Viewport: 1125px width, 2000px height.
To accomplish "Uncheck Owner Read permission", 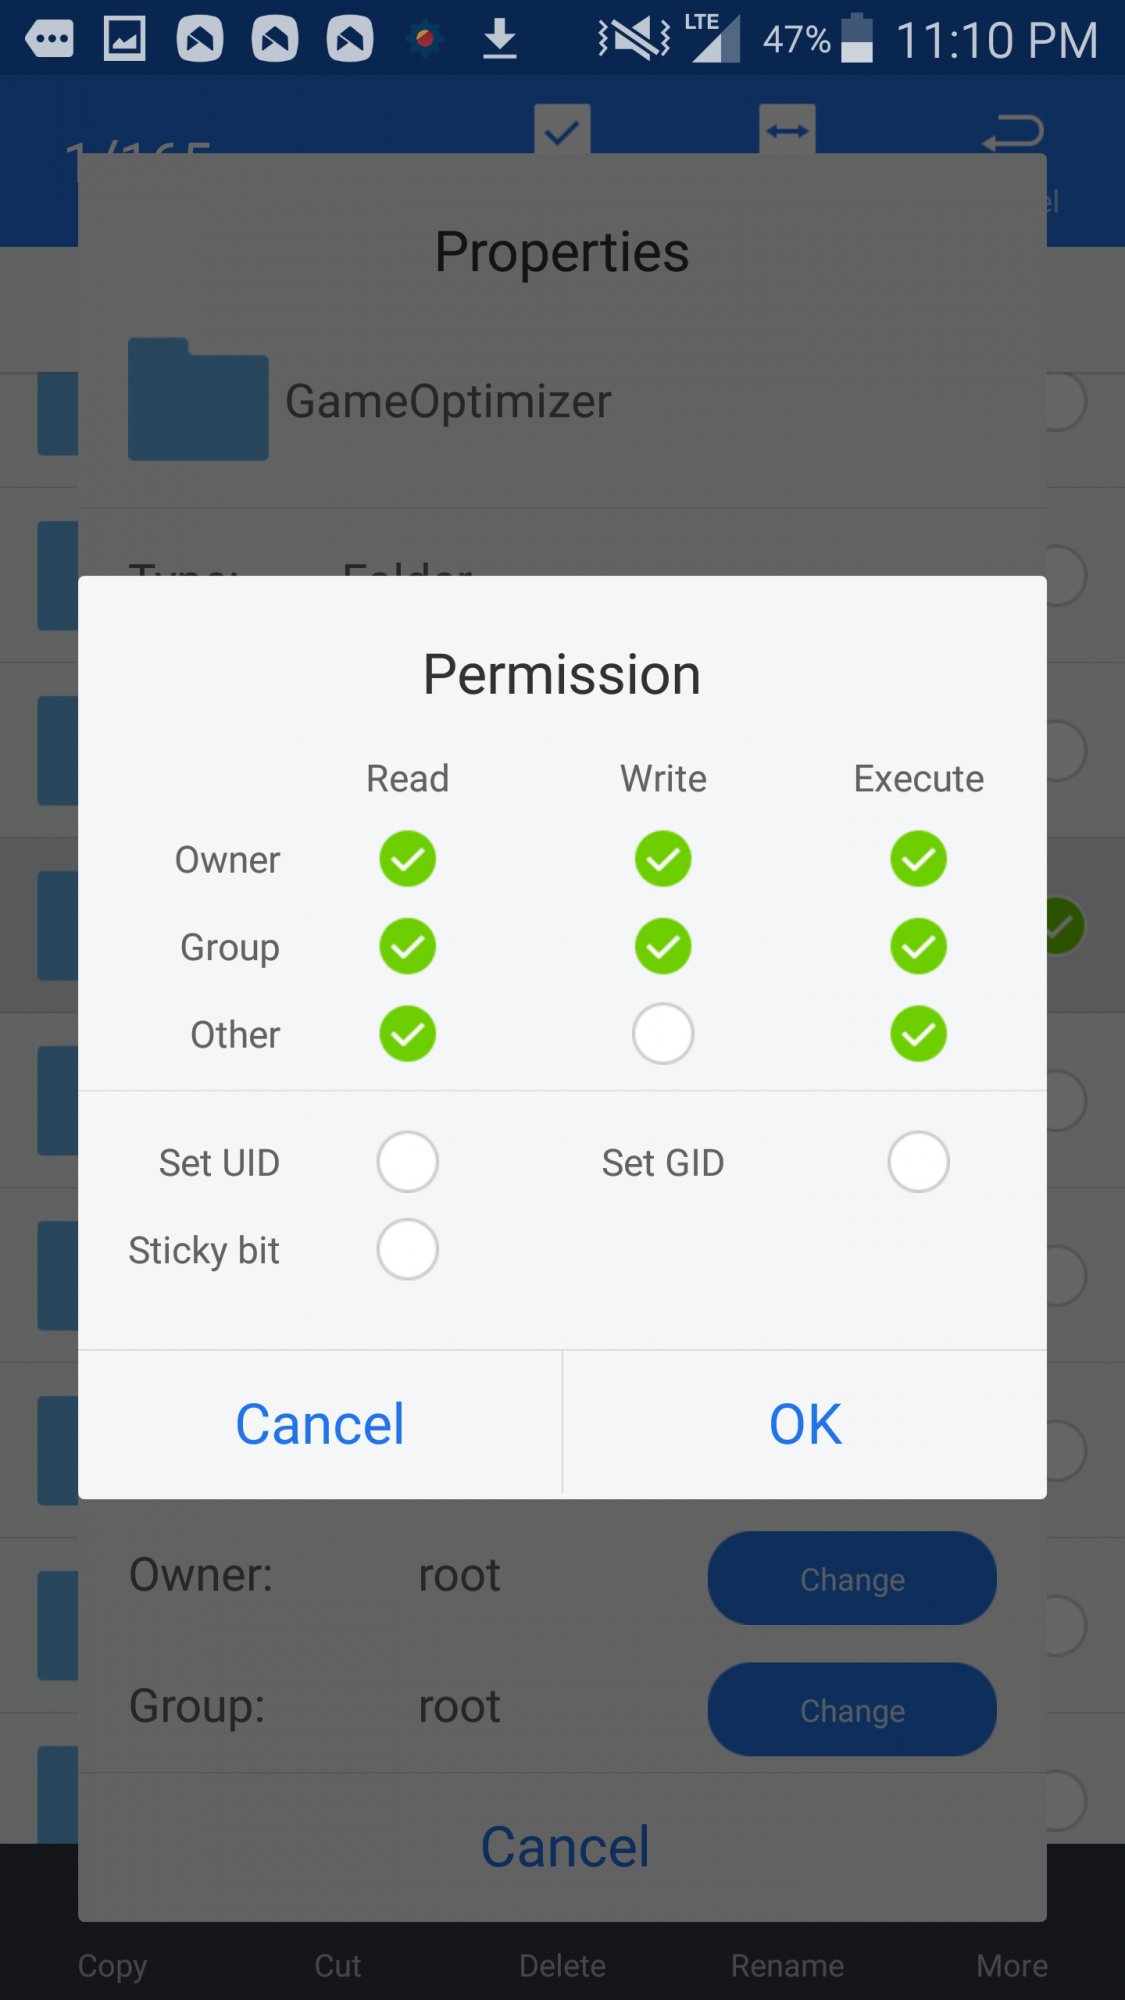I will point(407,859).
